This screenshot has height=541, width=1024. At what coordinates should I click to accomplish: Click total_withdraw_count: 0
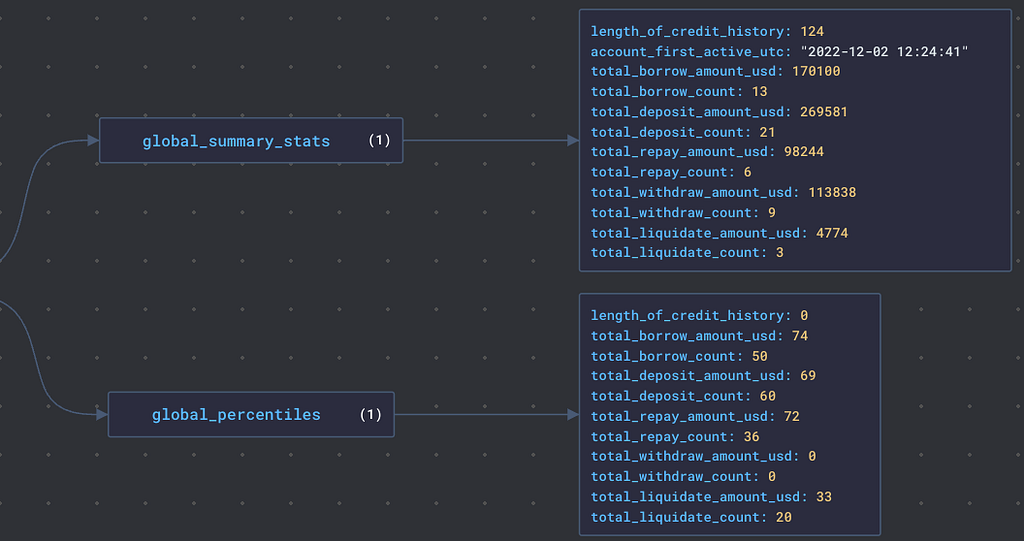(x=683, y=476)
